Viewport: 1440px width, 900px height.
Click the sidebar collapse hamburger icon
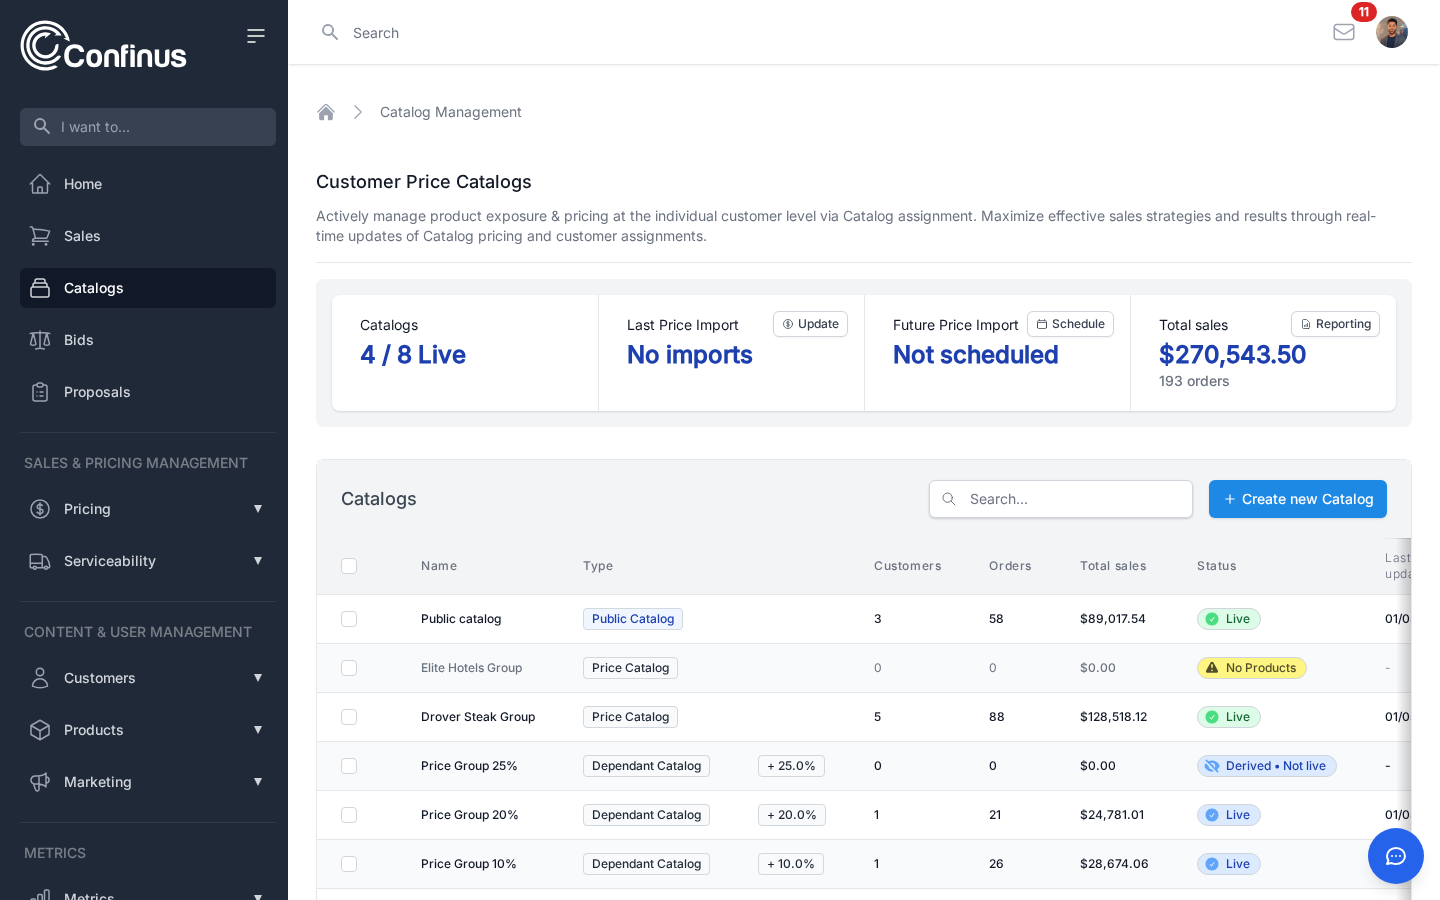pyautogui.click(x=256, y=36)
